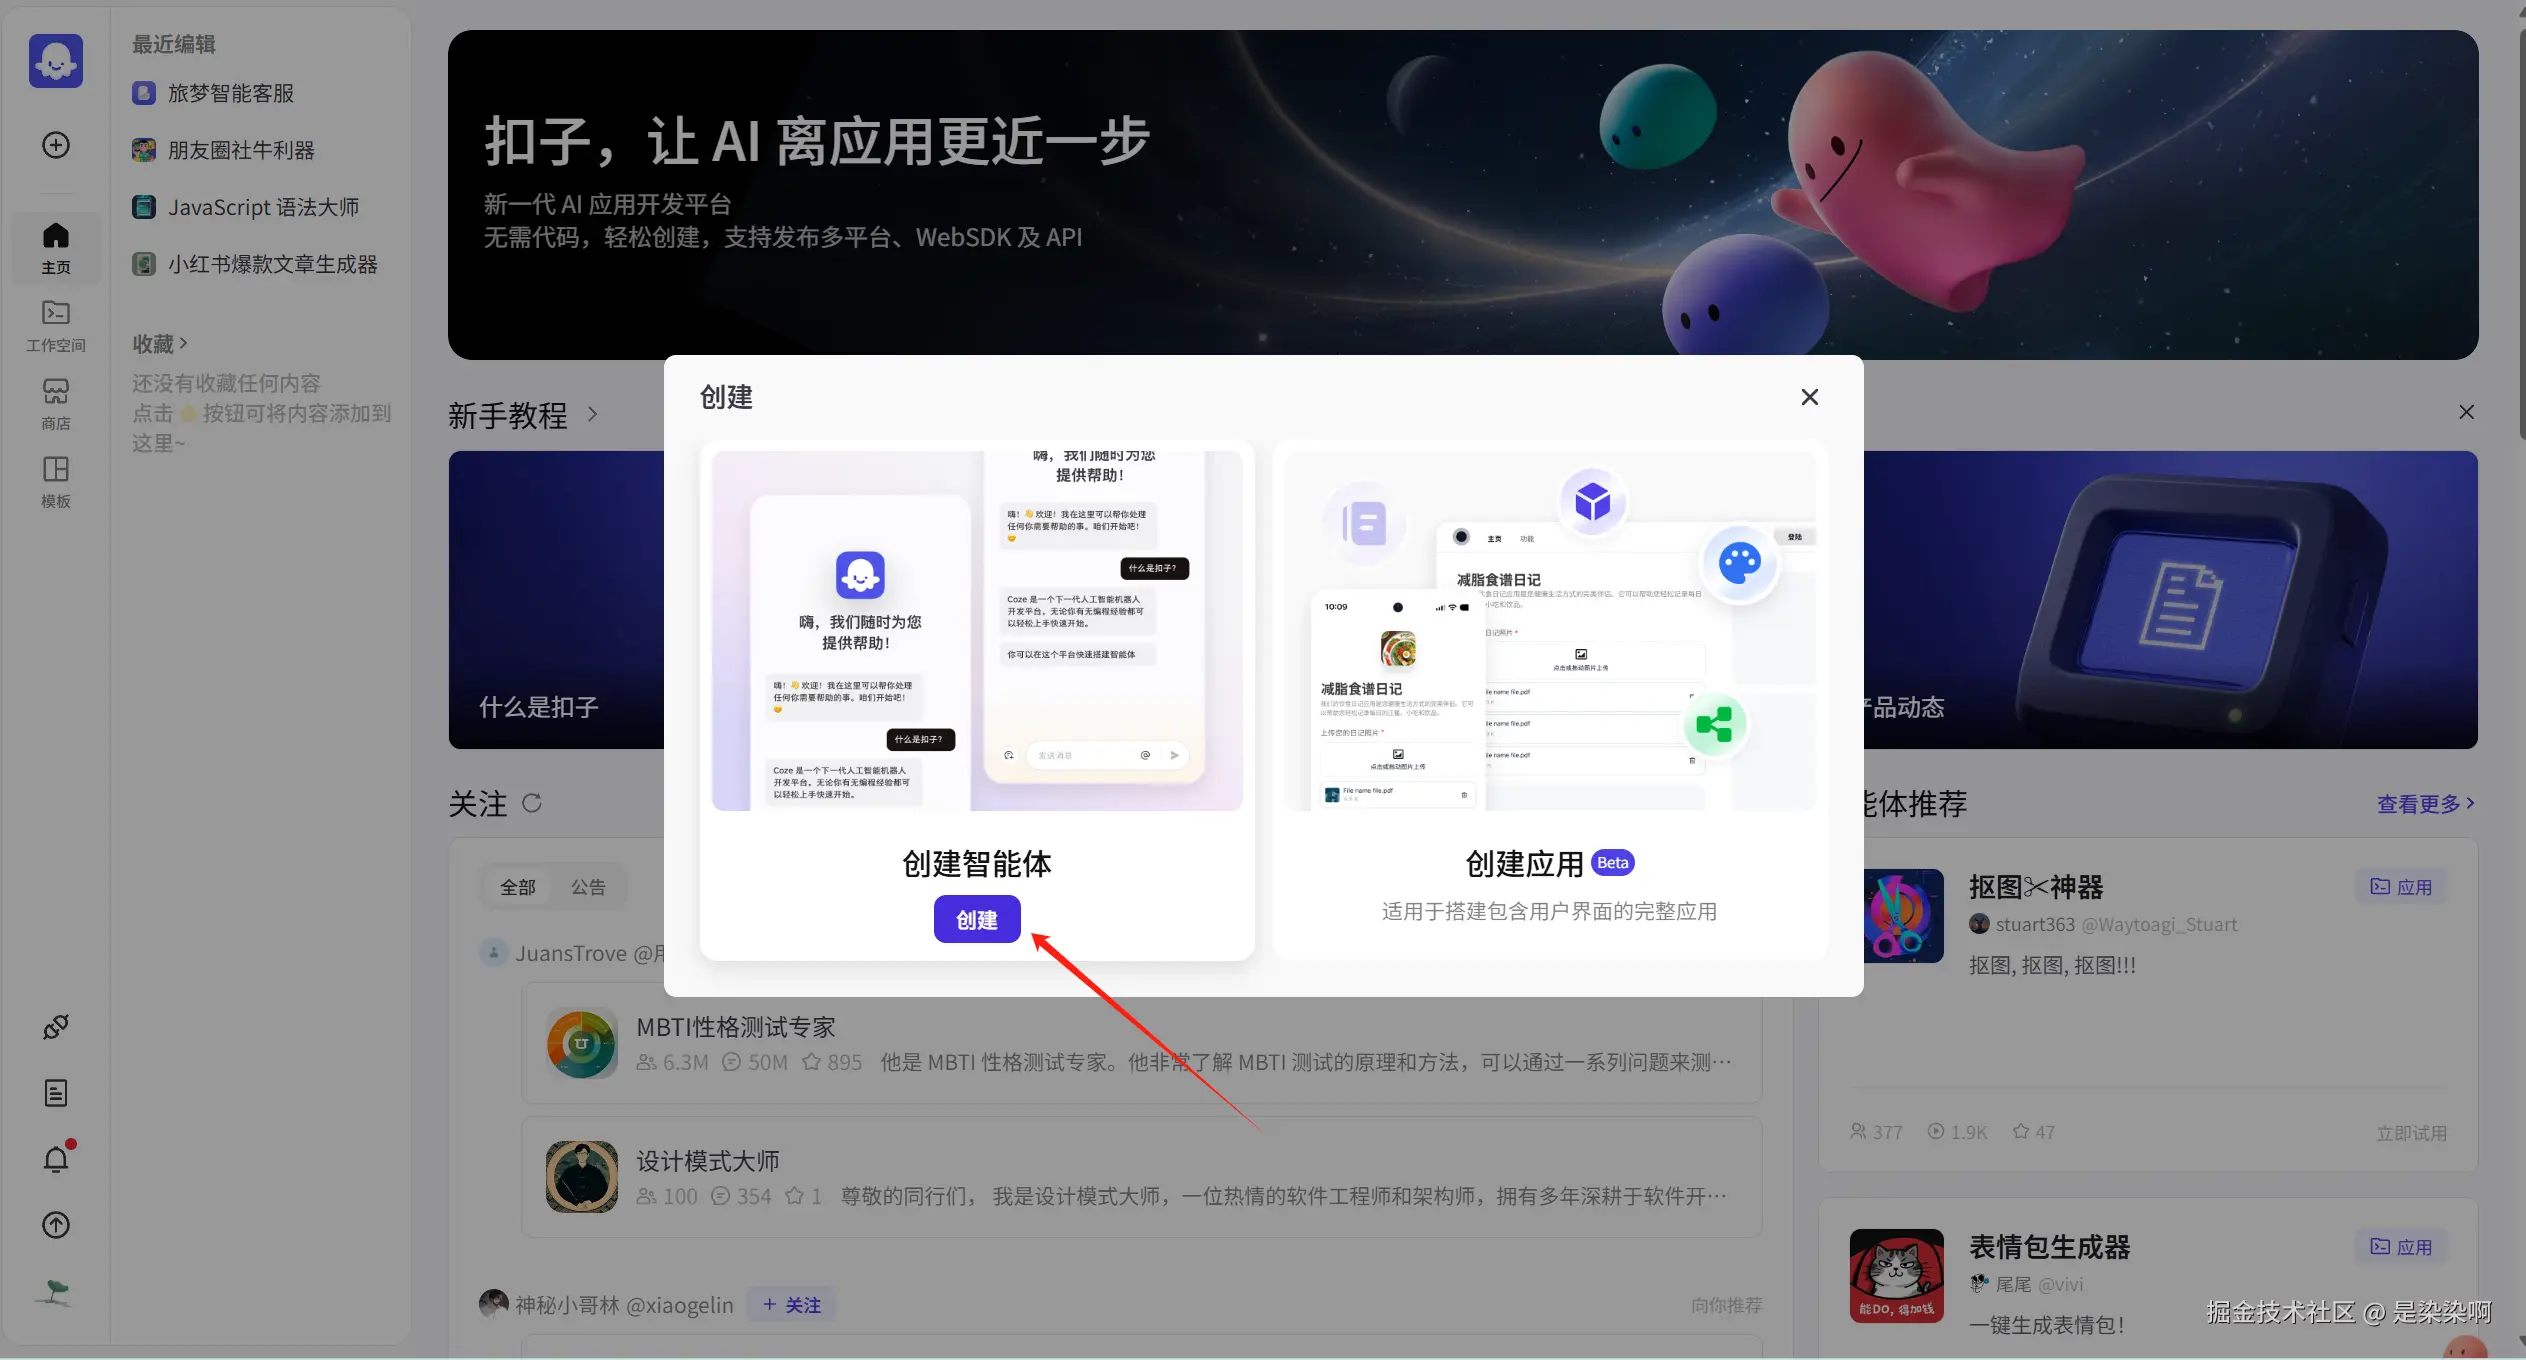
Task: Open the Coze logo home icon
Action: coord(56,60)
